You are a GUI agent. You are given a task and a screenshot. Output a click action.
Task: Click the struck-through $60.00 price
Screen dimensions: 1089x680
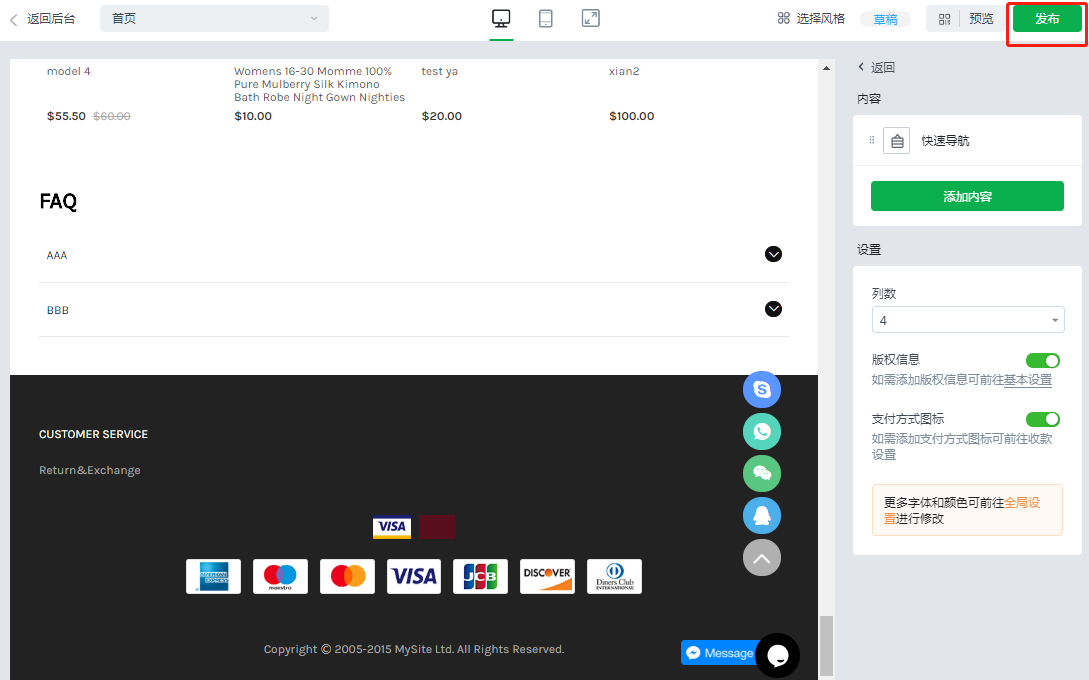(x=112, y=116)
